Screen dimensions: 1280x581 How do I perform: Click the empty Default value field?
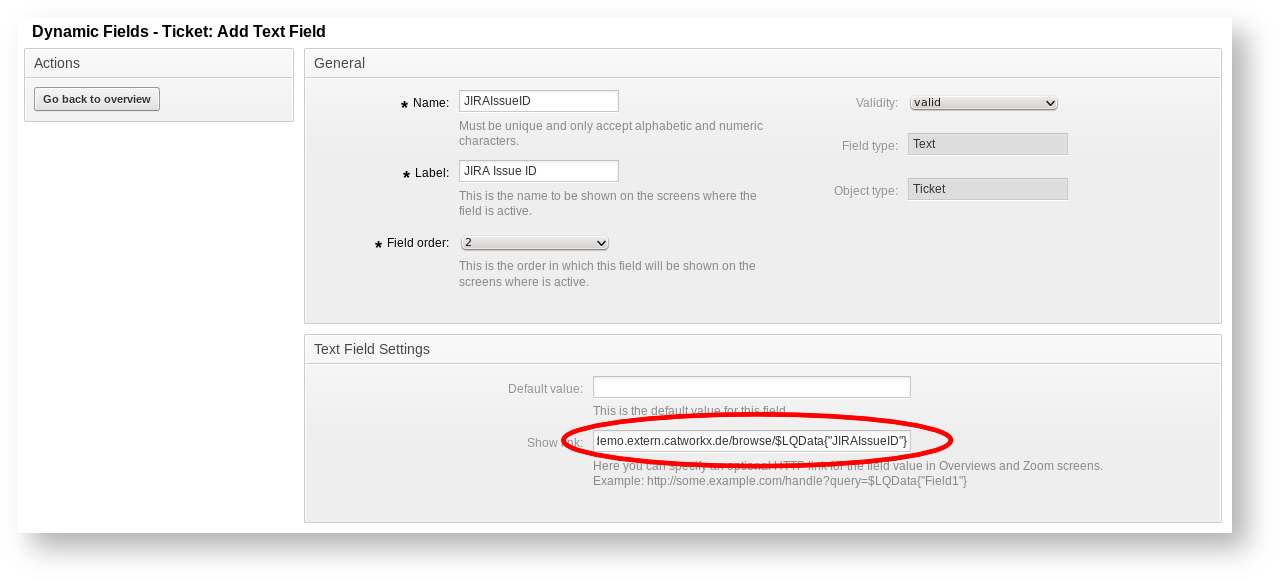coord(751,386)
